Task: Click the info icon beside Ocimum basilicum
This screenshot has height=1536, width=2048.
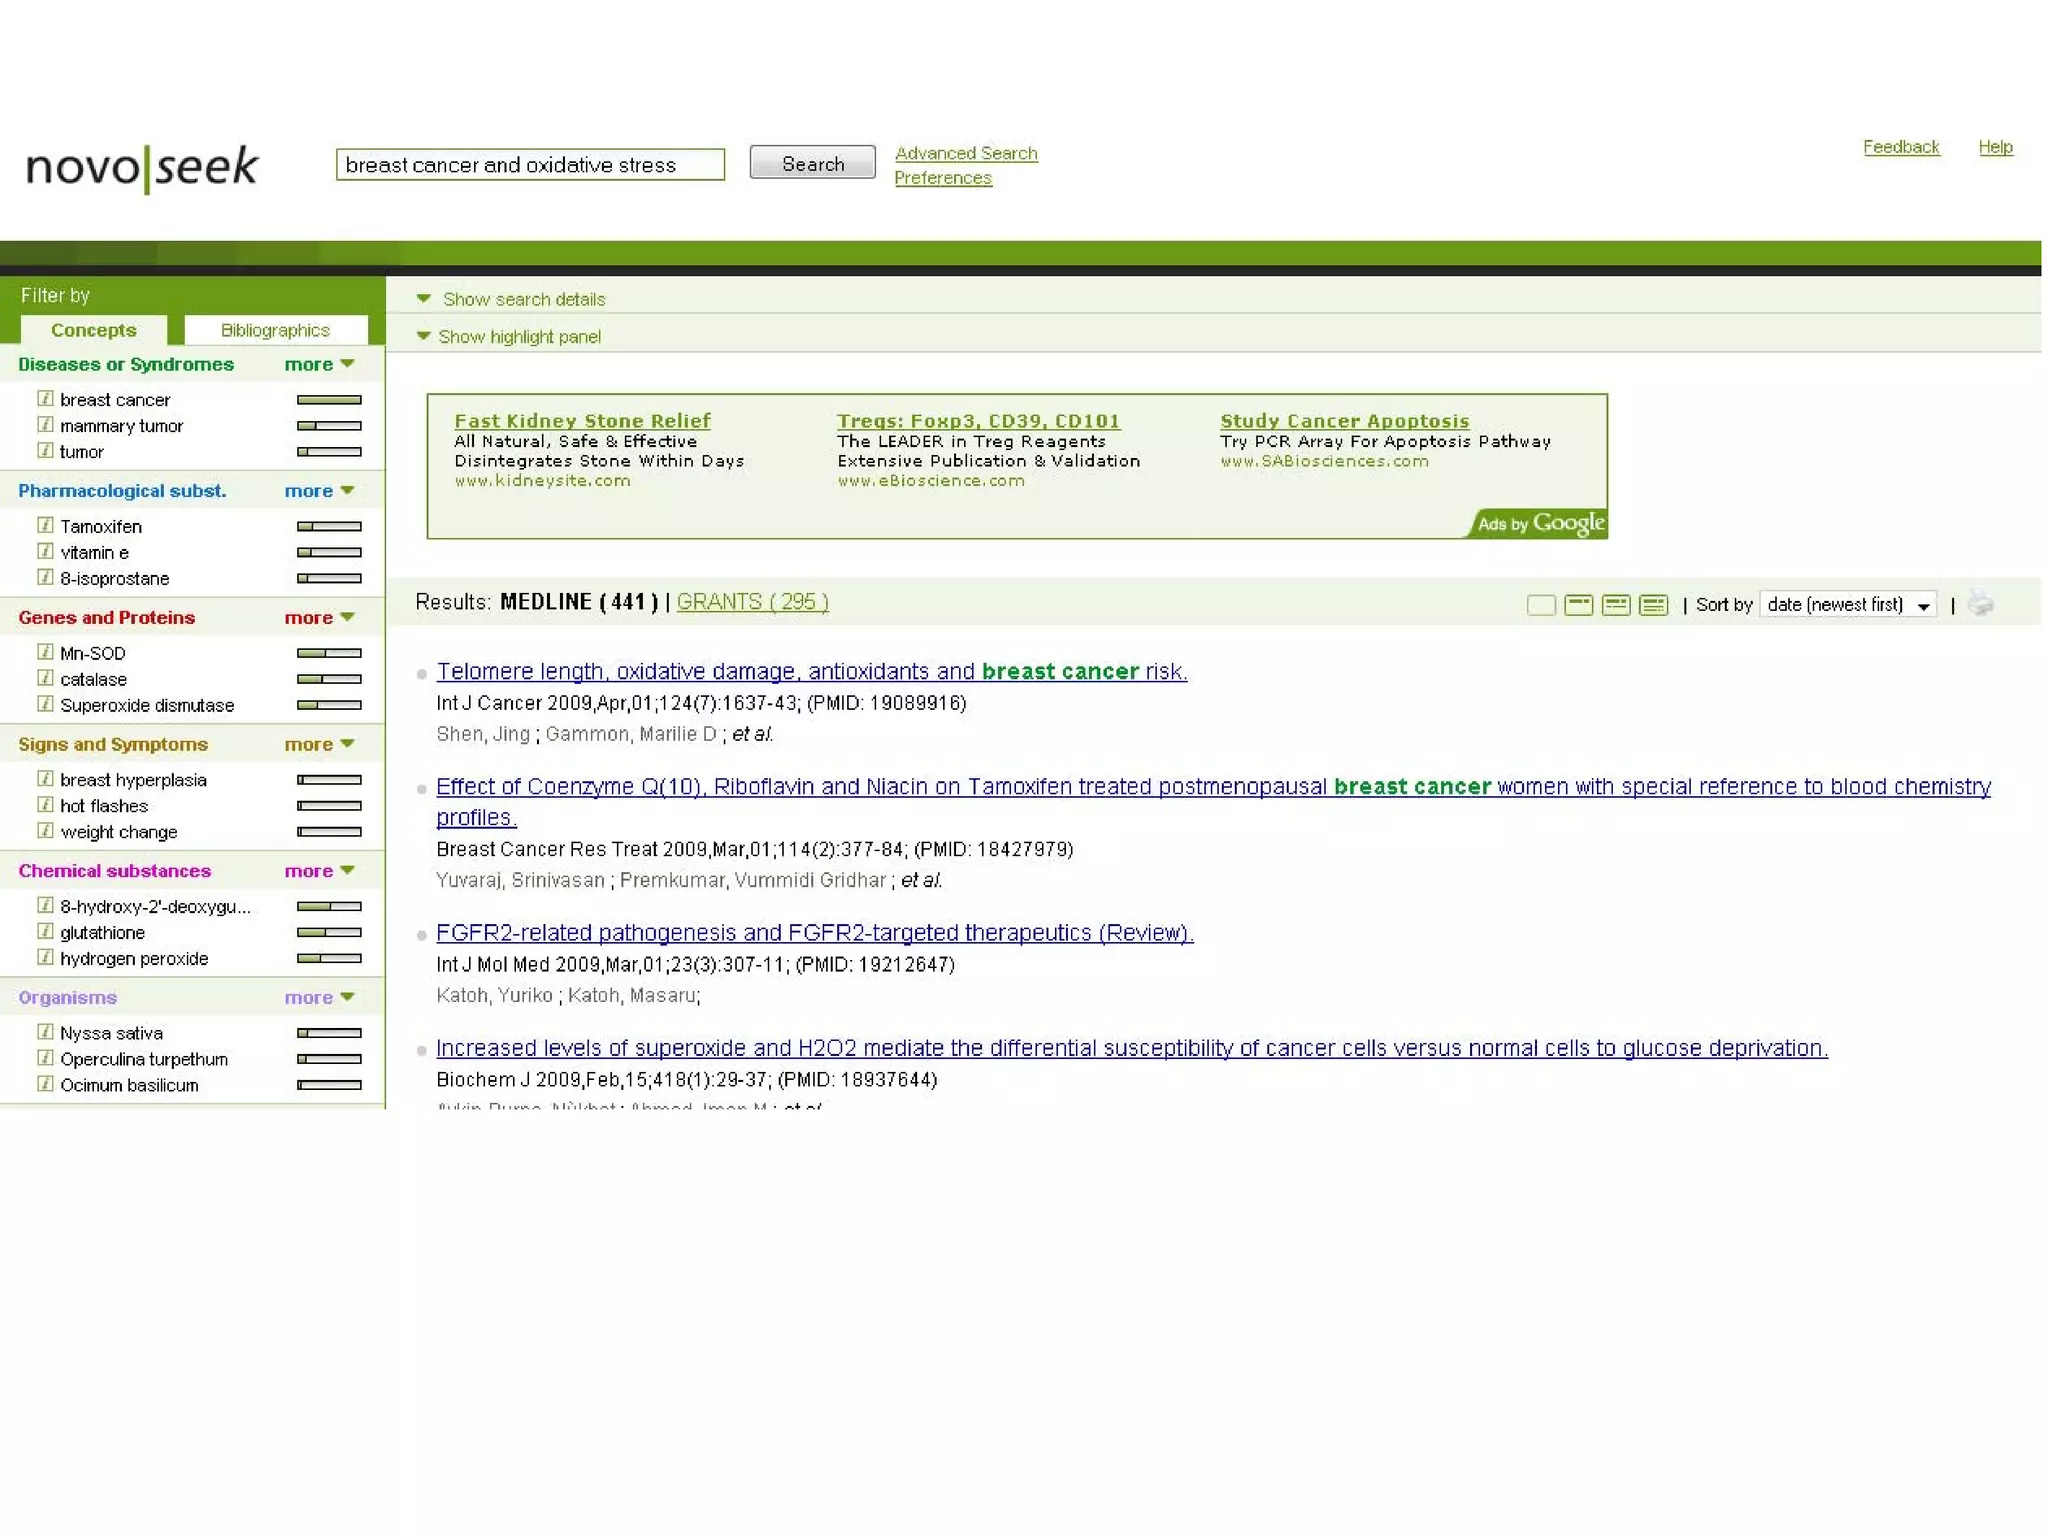Action: [45, 1084]
